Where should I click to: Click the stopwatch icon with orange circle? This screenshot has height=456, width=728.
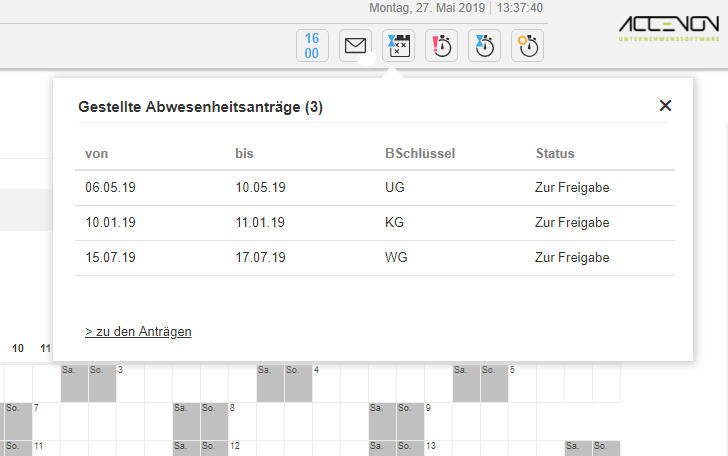(x=527, y=46)
